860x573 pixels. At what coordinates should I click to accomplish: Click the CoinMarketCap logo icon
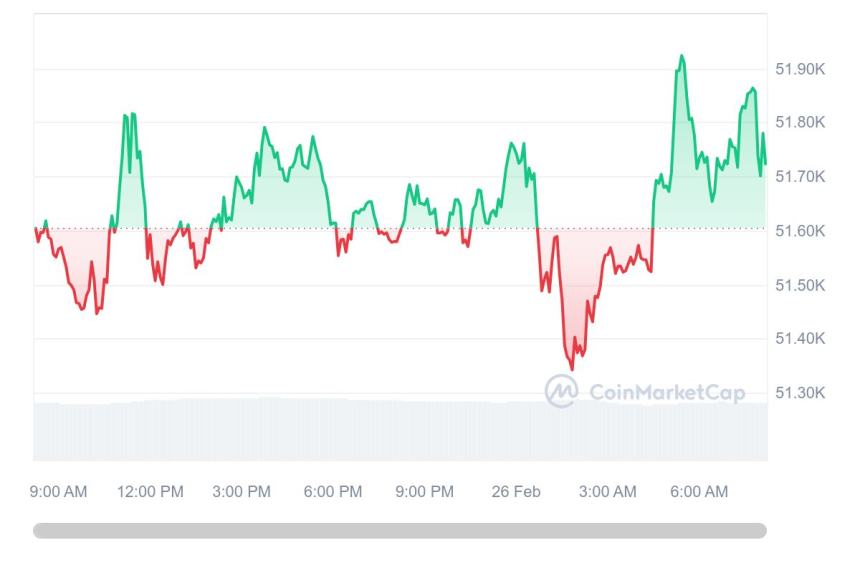pos(560,391)
